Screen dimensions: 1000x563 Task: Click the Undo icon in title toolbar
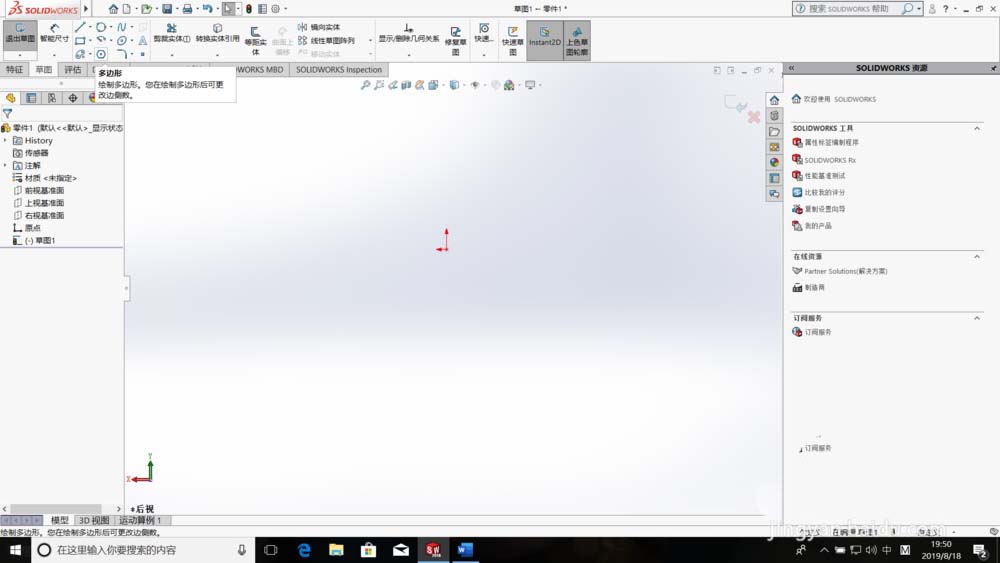coord(207,9)
